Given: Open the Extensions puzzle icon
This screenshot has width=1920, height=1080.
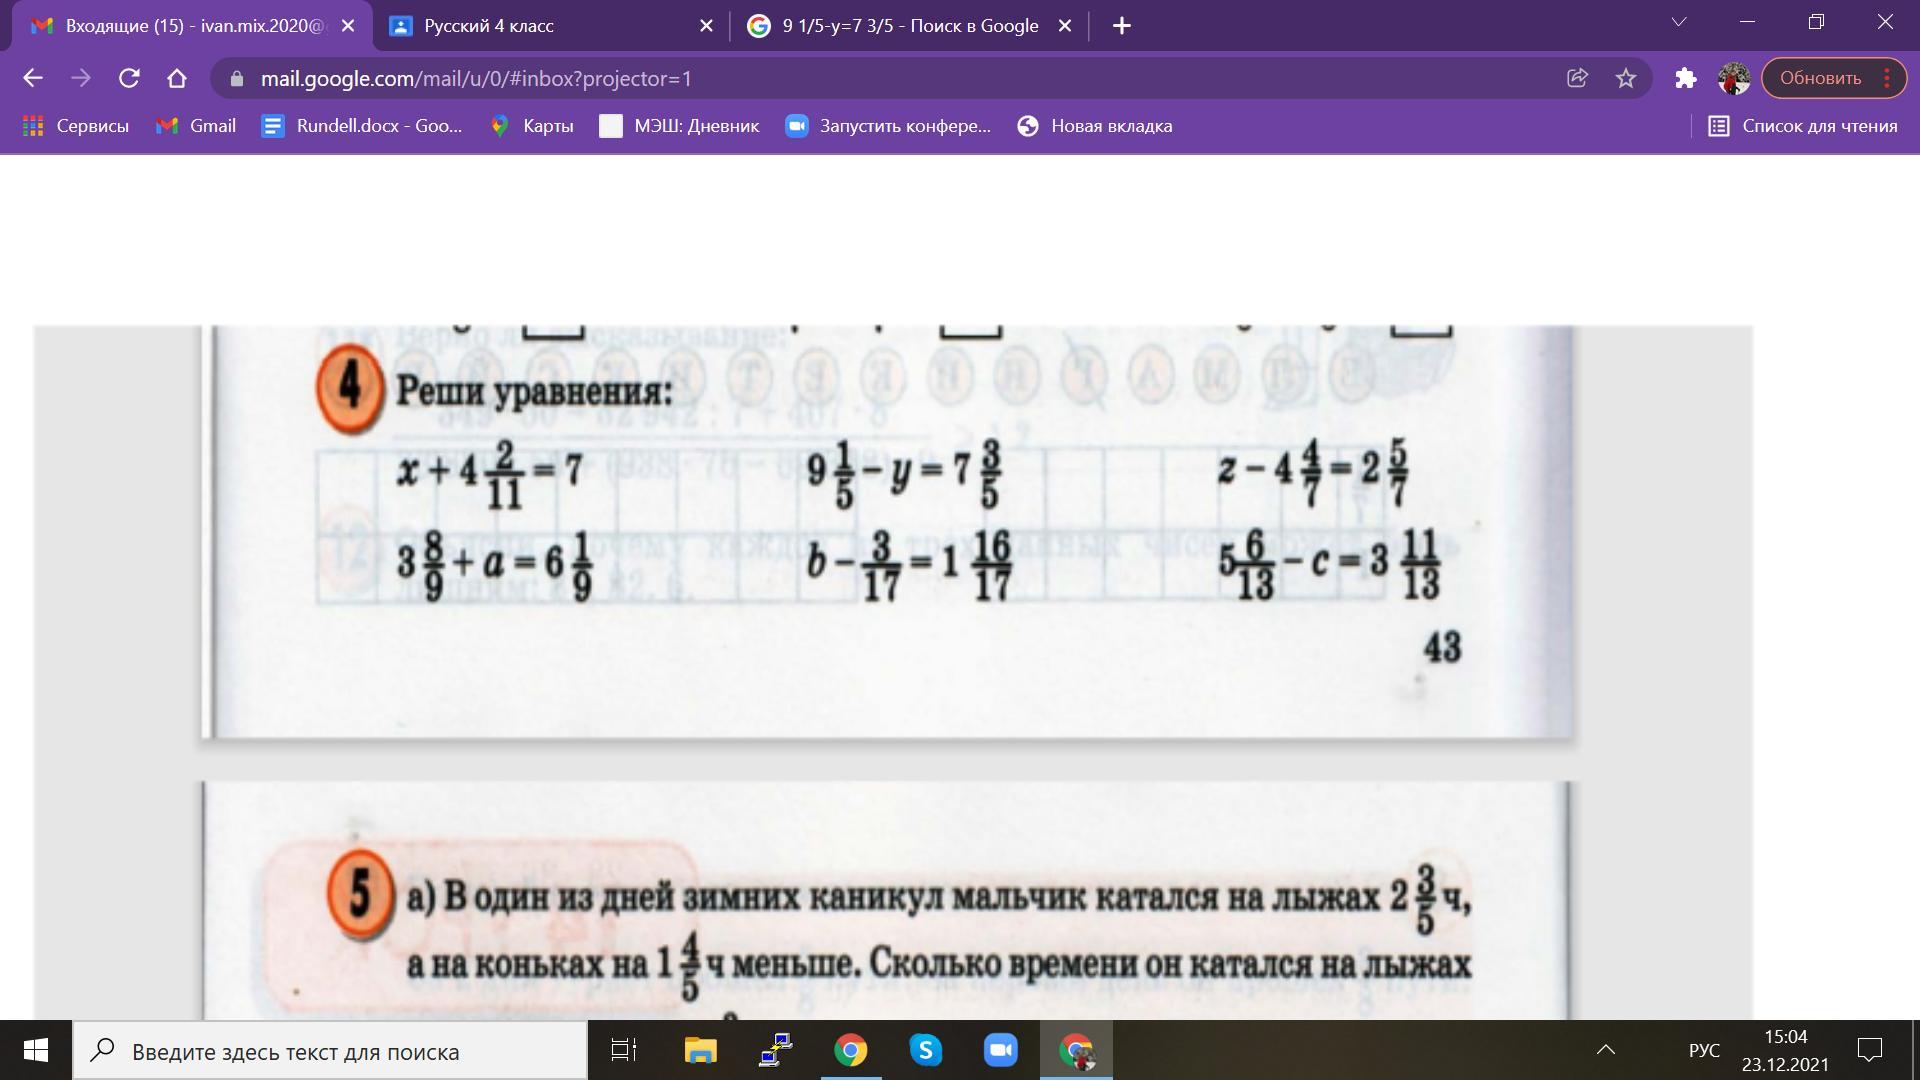Looking at the screenshot, I should (x=1686, y=78).
